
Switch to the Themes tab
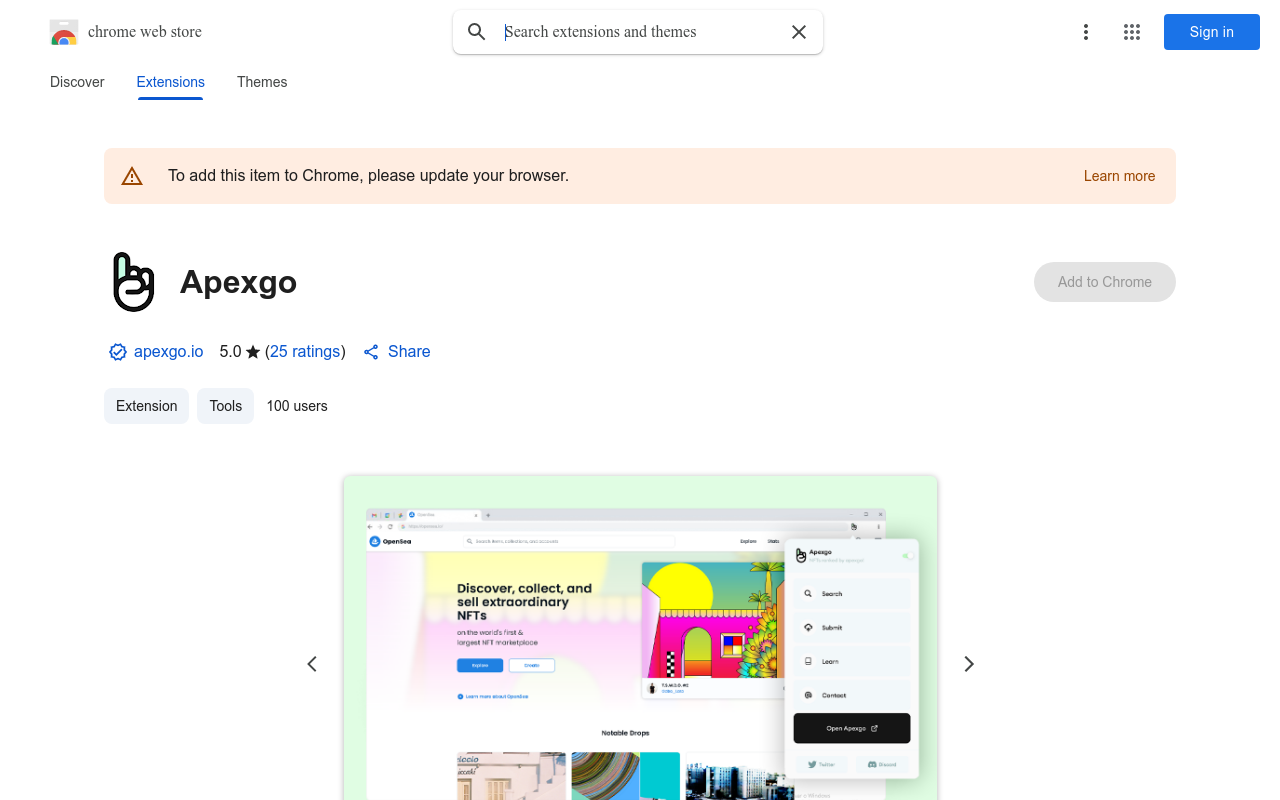click(x=262, y=82)
